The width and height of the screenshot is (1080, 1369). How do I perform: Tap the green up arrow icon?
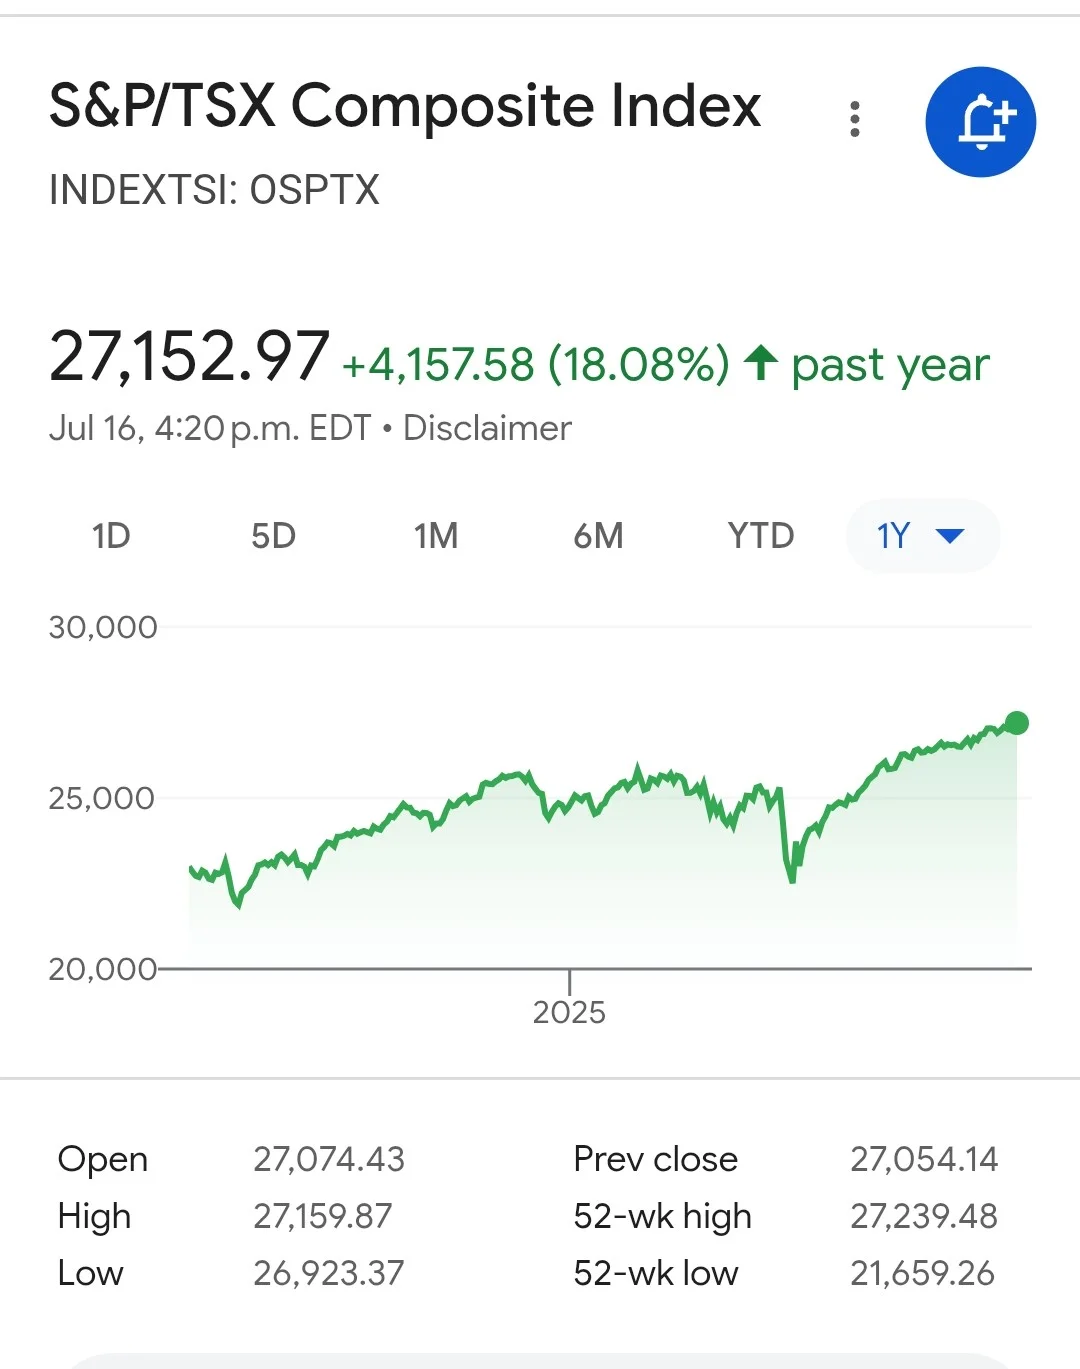tap(761, 362)
